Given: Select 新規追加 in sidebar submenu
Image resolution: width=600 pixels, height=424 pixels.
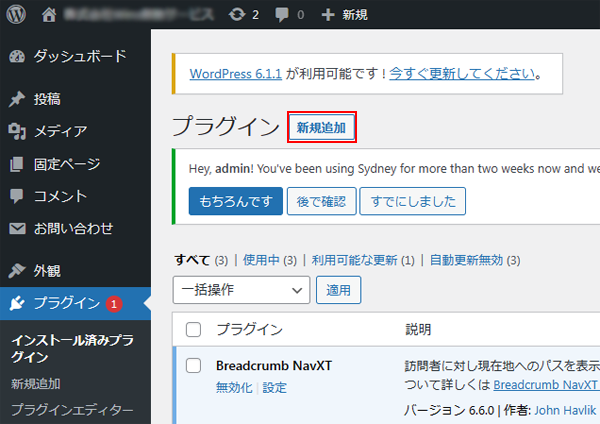Looking at the screenshot, I should pyautogui.click(x=36, y=383).
